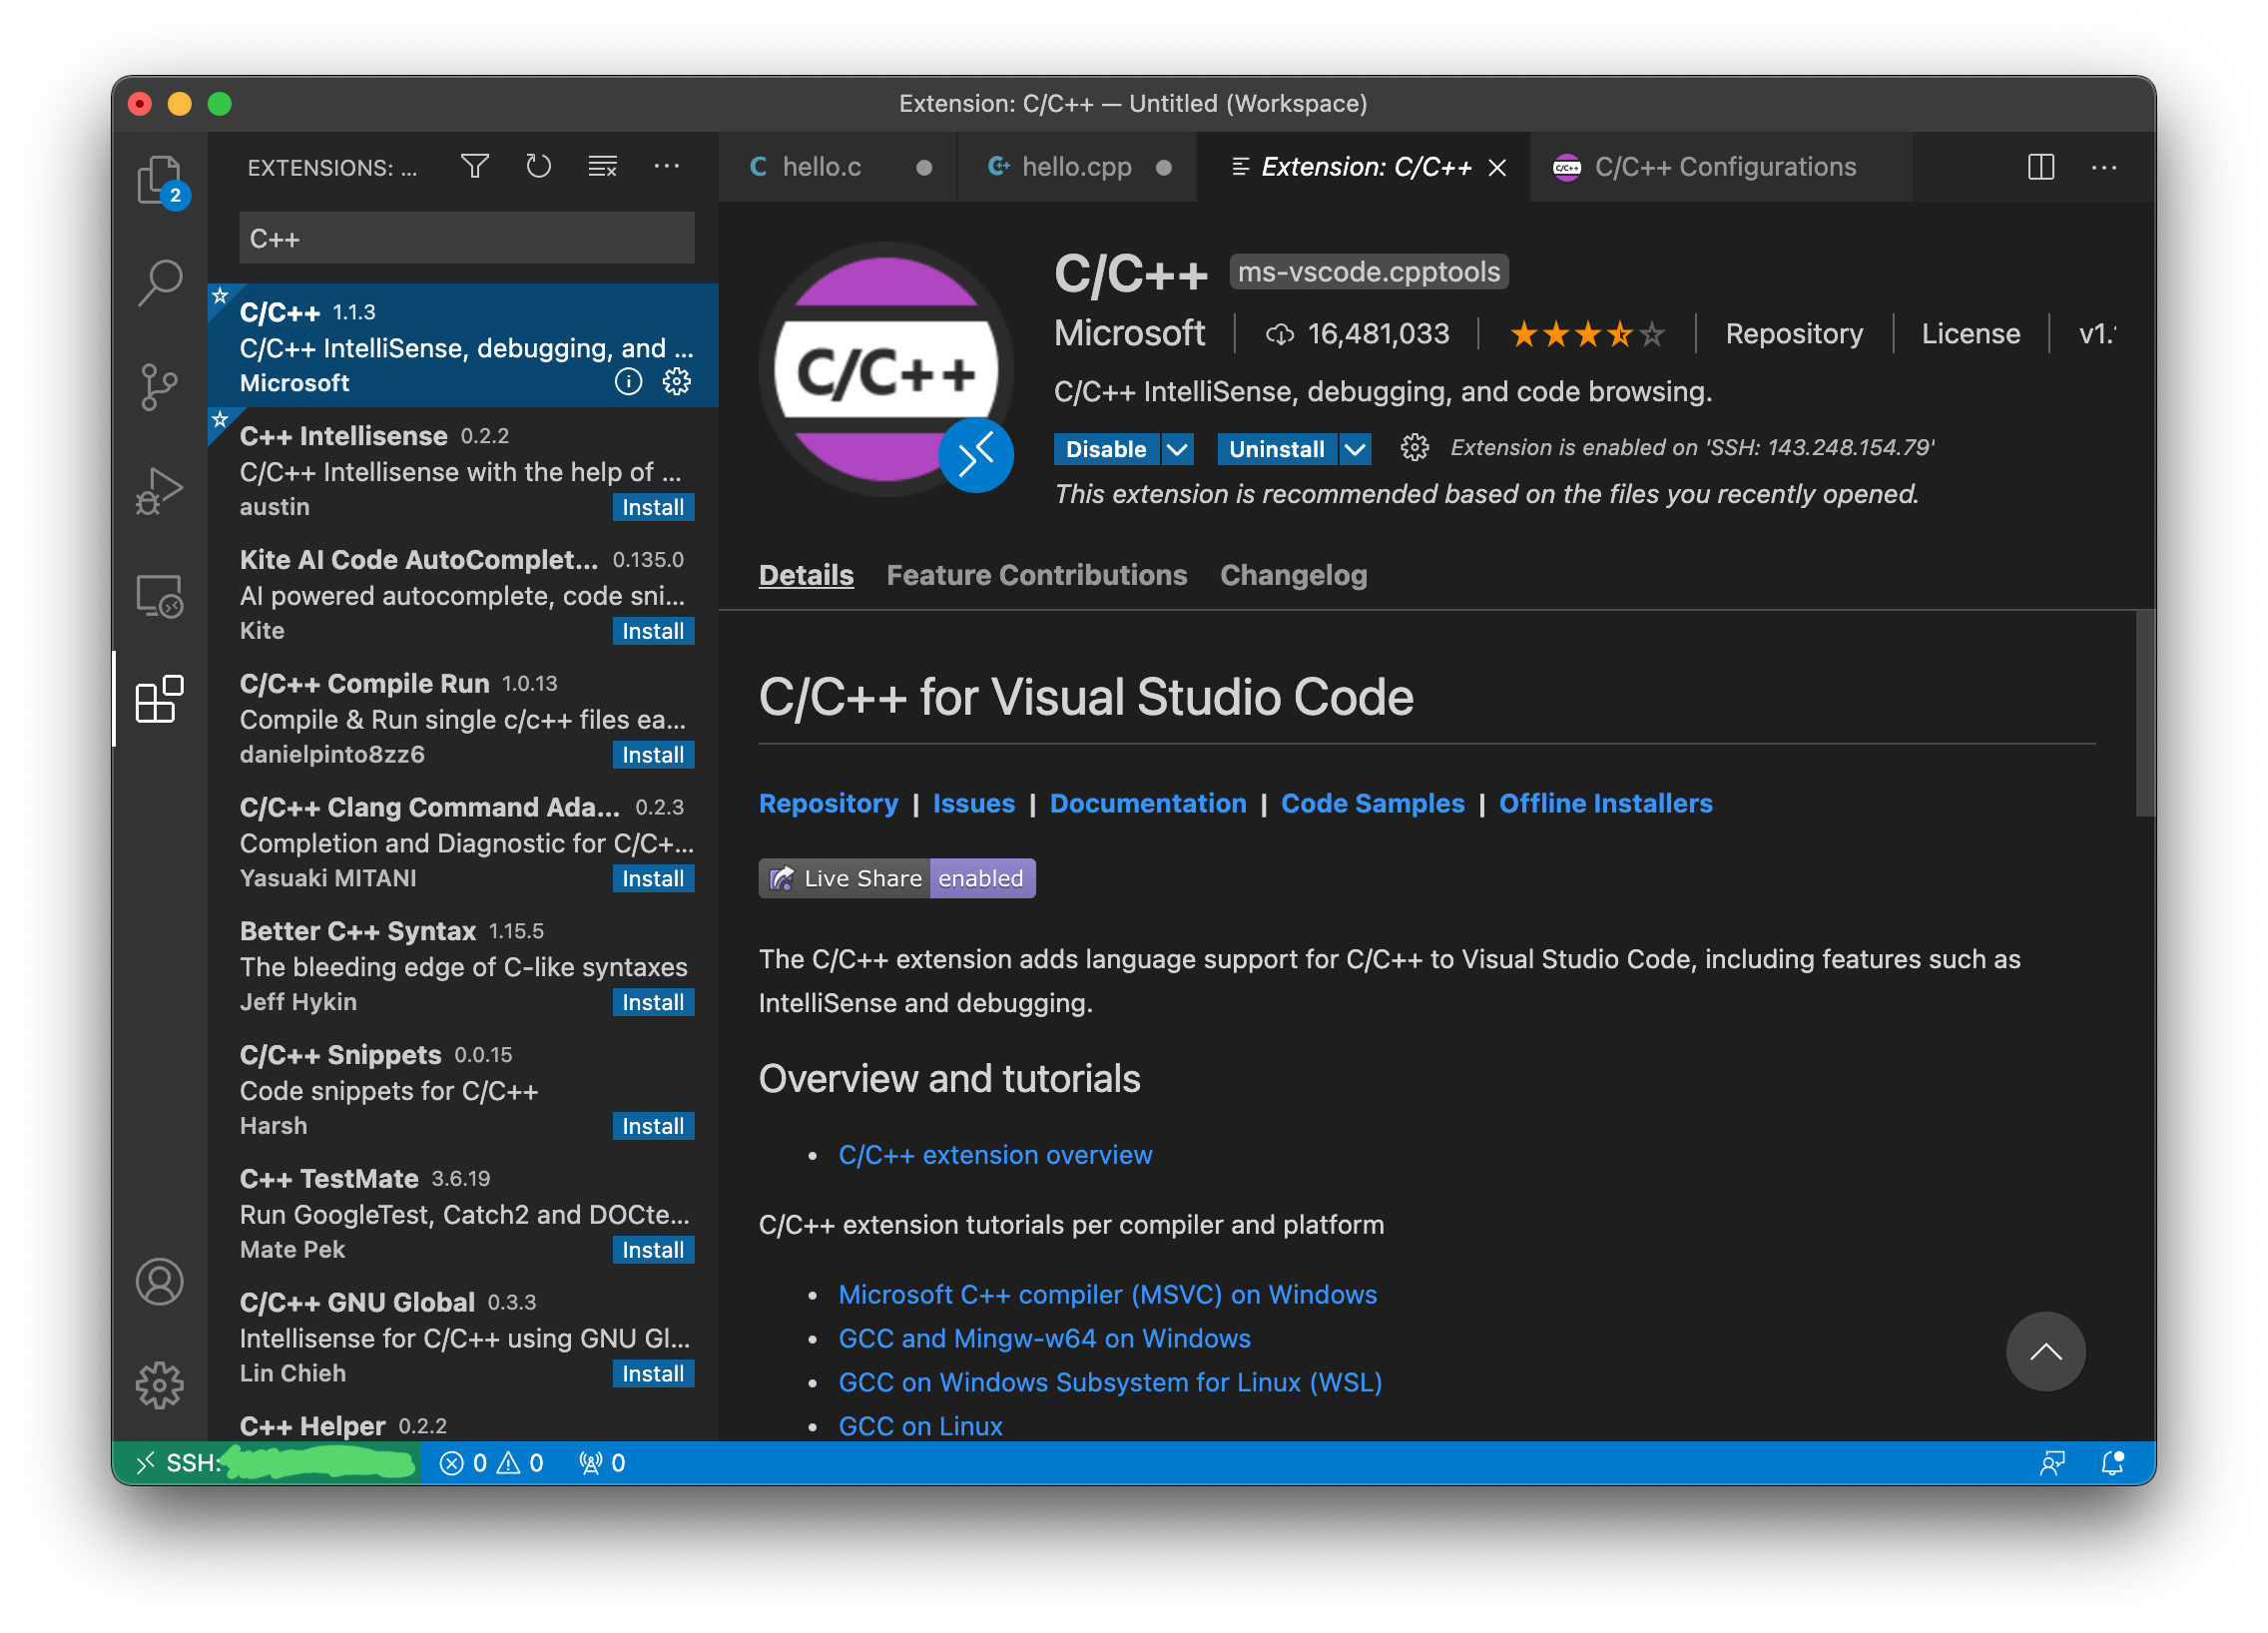Viewport: 2268px width, 1633px height.
Task: Install C/C++ Snippets by Harsh
Action: point(653,1128)
